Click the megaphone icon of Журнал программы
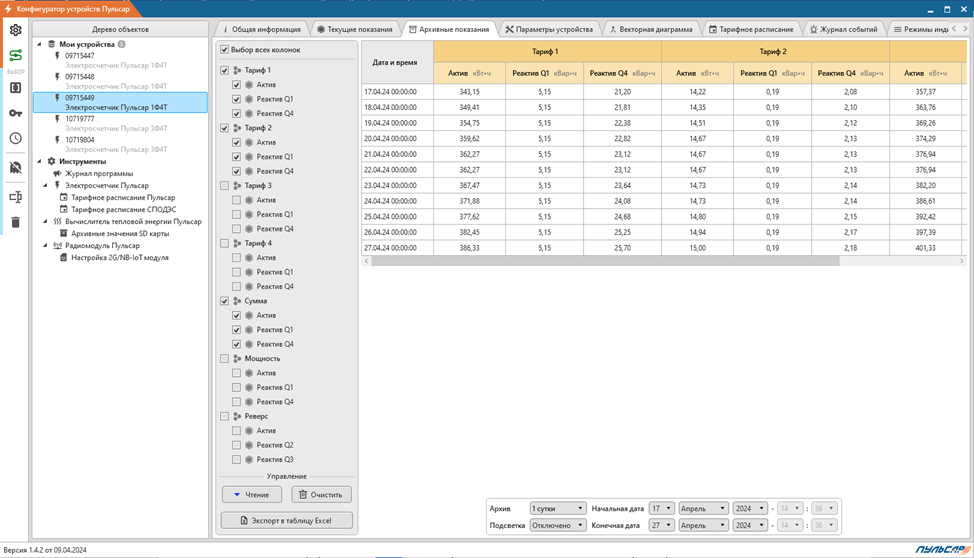Viewport: 974px width, 558px height. pos(57,174)
